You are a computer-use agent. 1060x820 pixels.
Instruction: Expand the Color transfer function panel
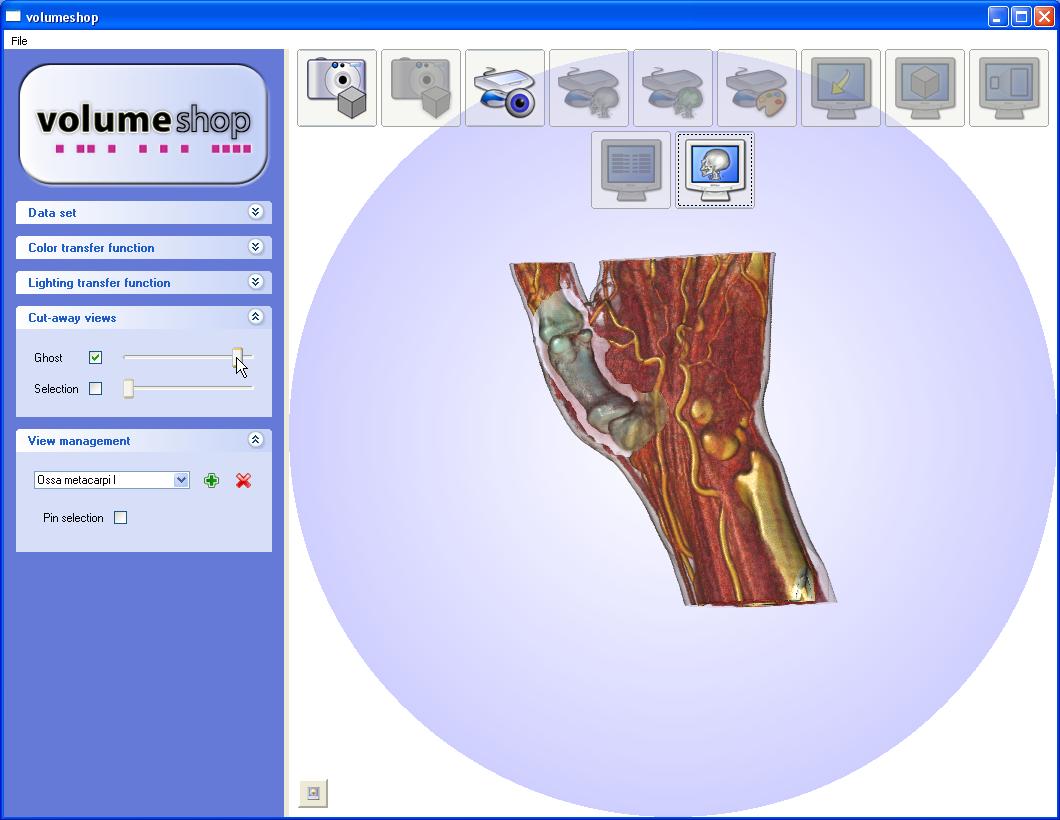tap(256, 247)
